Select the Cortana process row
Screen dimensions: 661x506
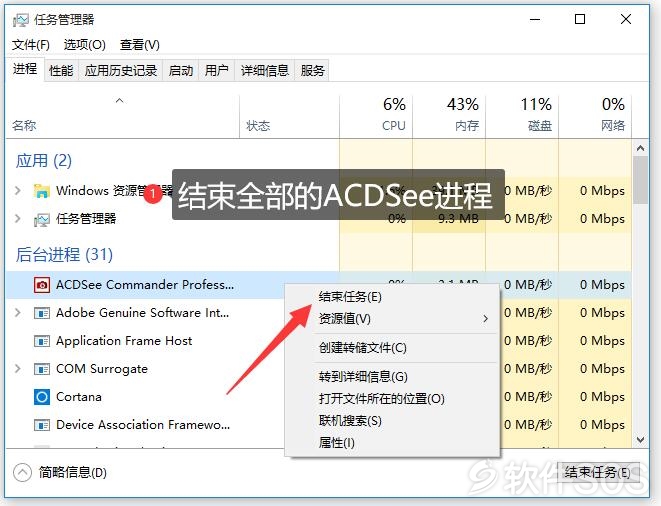[x=79, y=397]
